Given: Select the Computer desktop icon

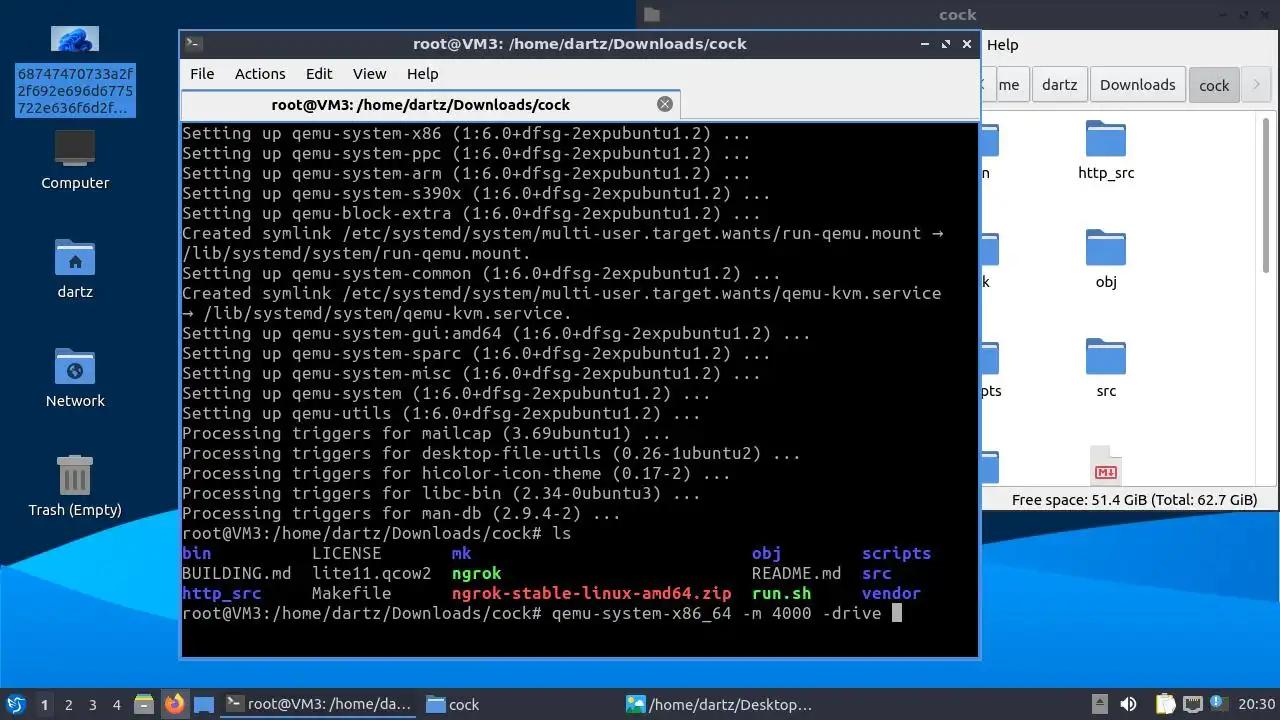Looking at the screenshot, I should point(75,160).
